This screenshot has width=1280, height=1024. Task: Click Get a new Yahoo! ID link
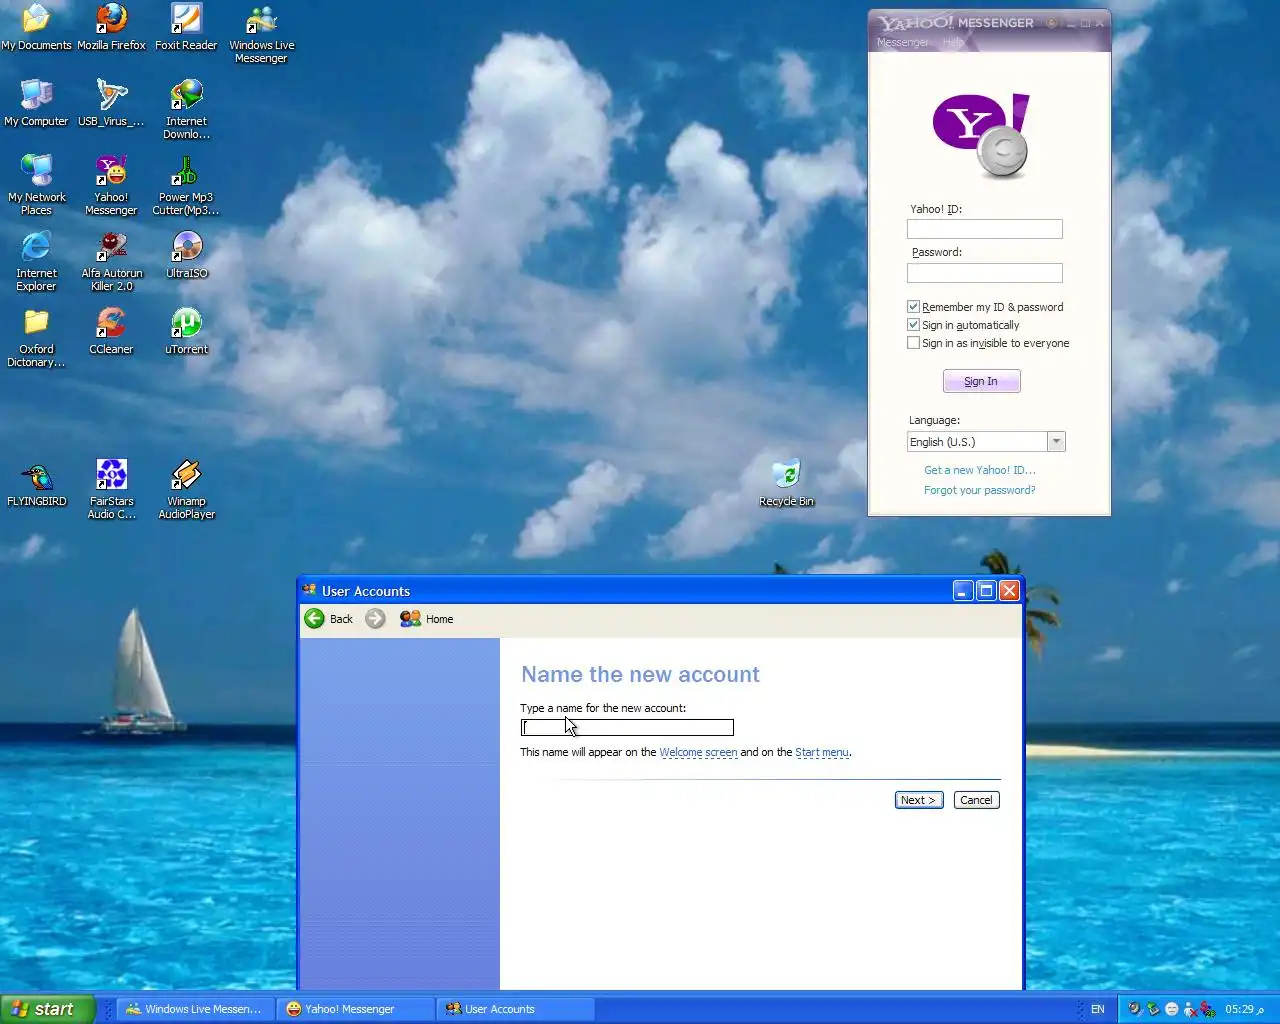(x=980, y=470)
